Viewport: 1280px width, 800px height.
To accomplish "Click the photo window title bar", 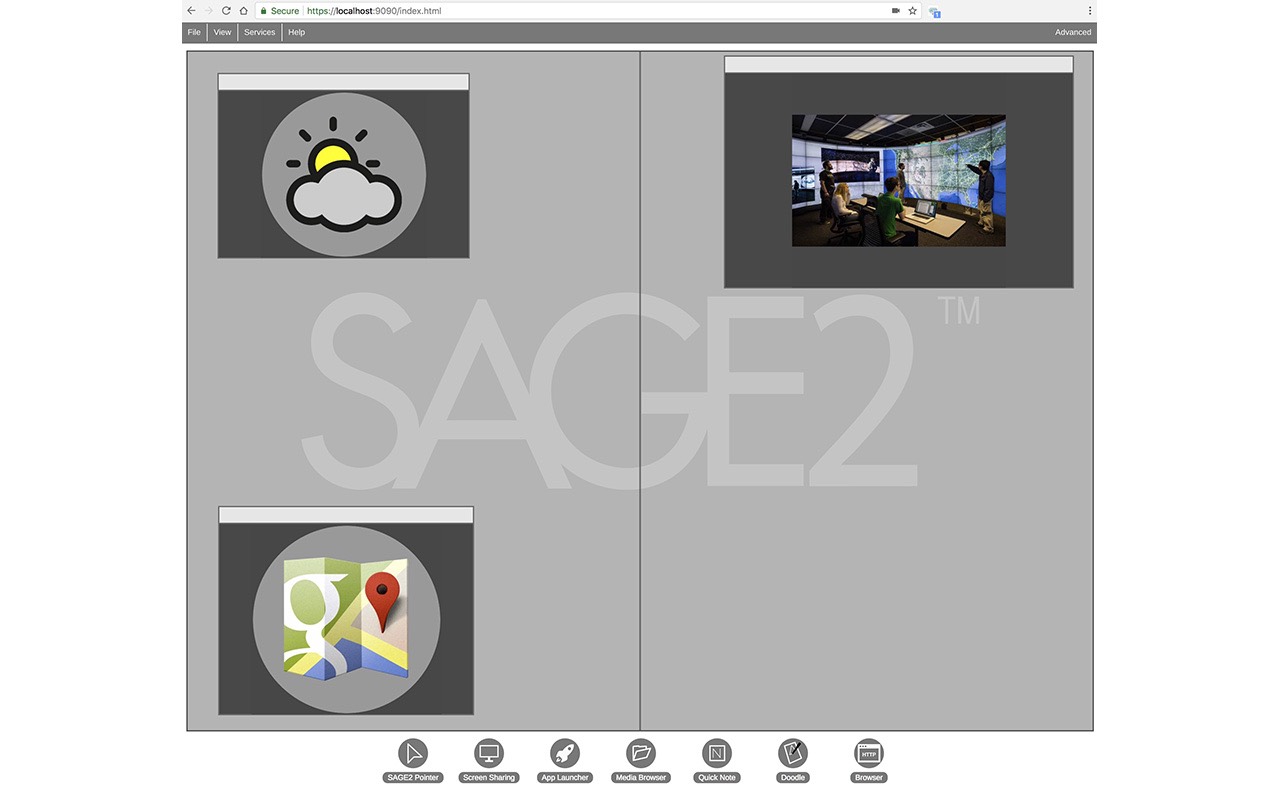I will point(899,64).
